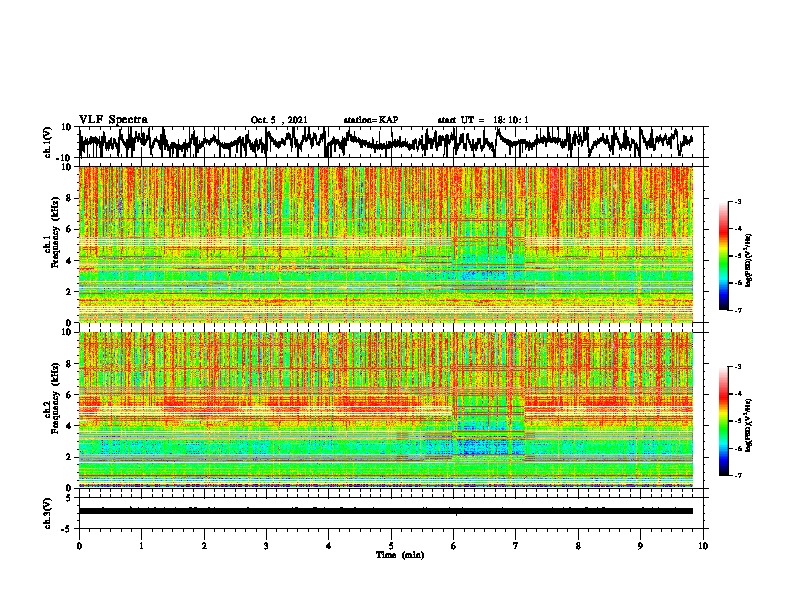Click the '-3' label on ch.2 colorbar

tap(738, 367)
